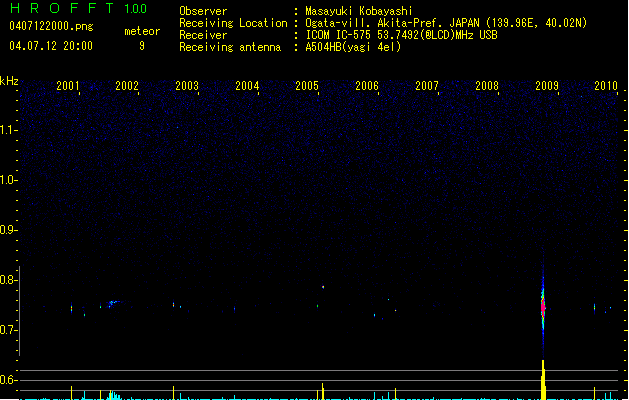This screenshot has height=400, width=629.
Task: Click the yellow power bar just after 2005
Action: coord(323,391)
